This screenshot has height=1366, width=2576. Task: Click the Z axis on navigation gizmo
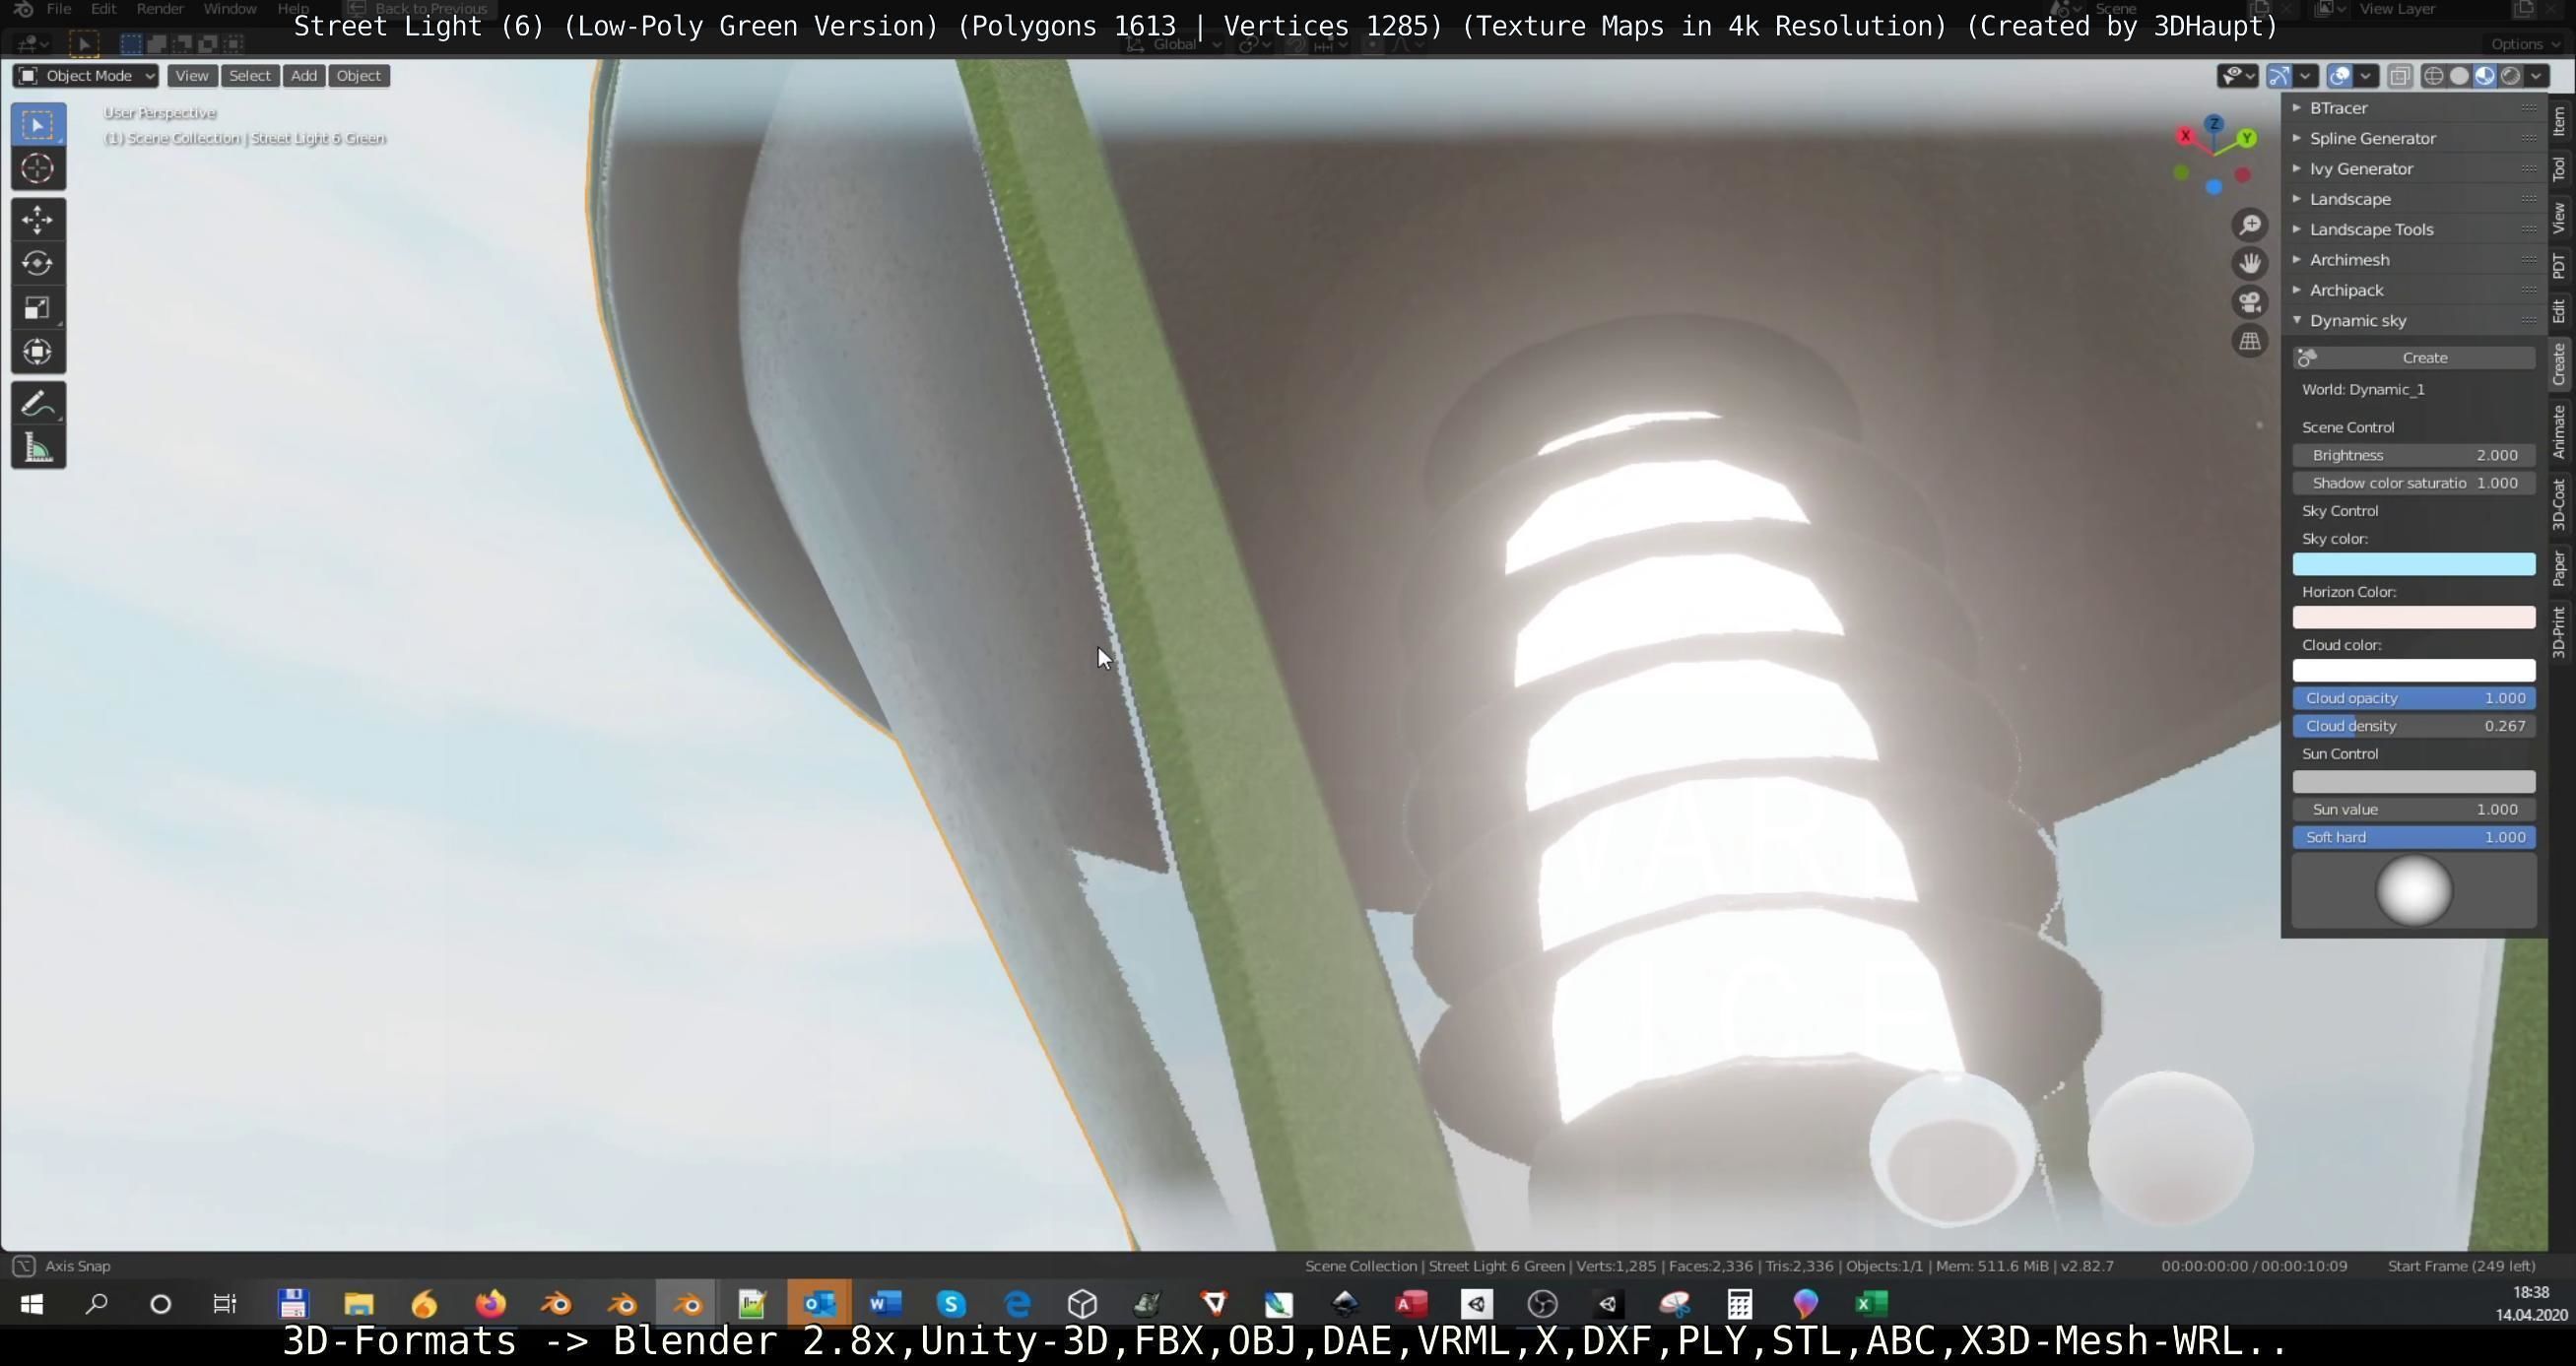pos(2214,124)
